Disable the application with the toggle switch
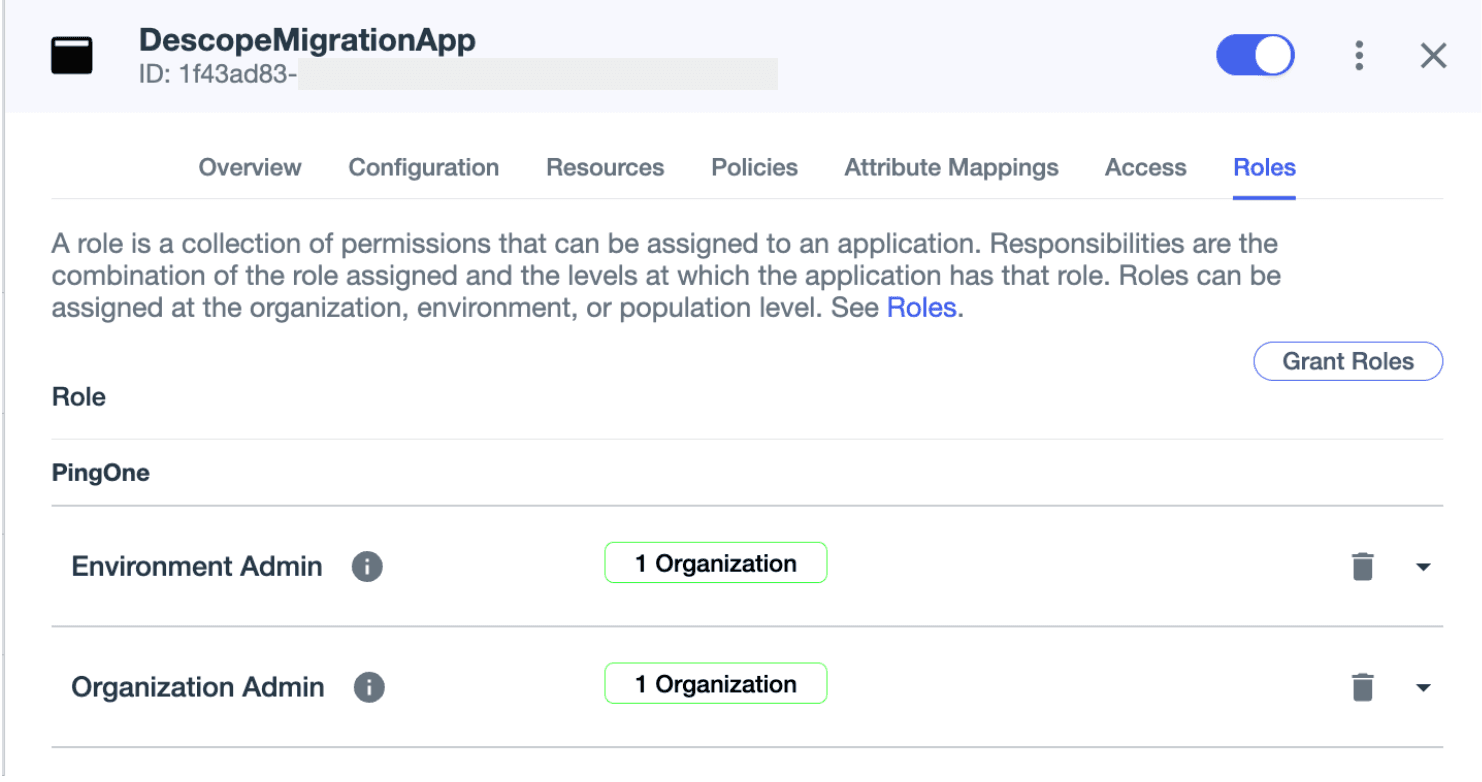The image size is (1482, 782). pos(1254,55)
